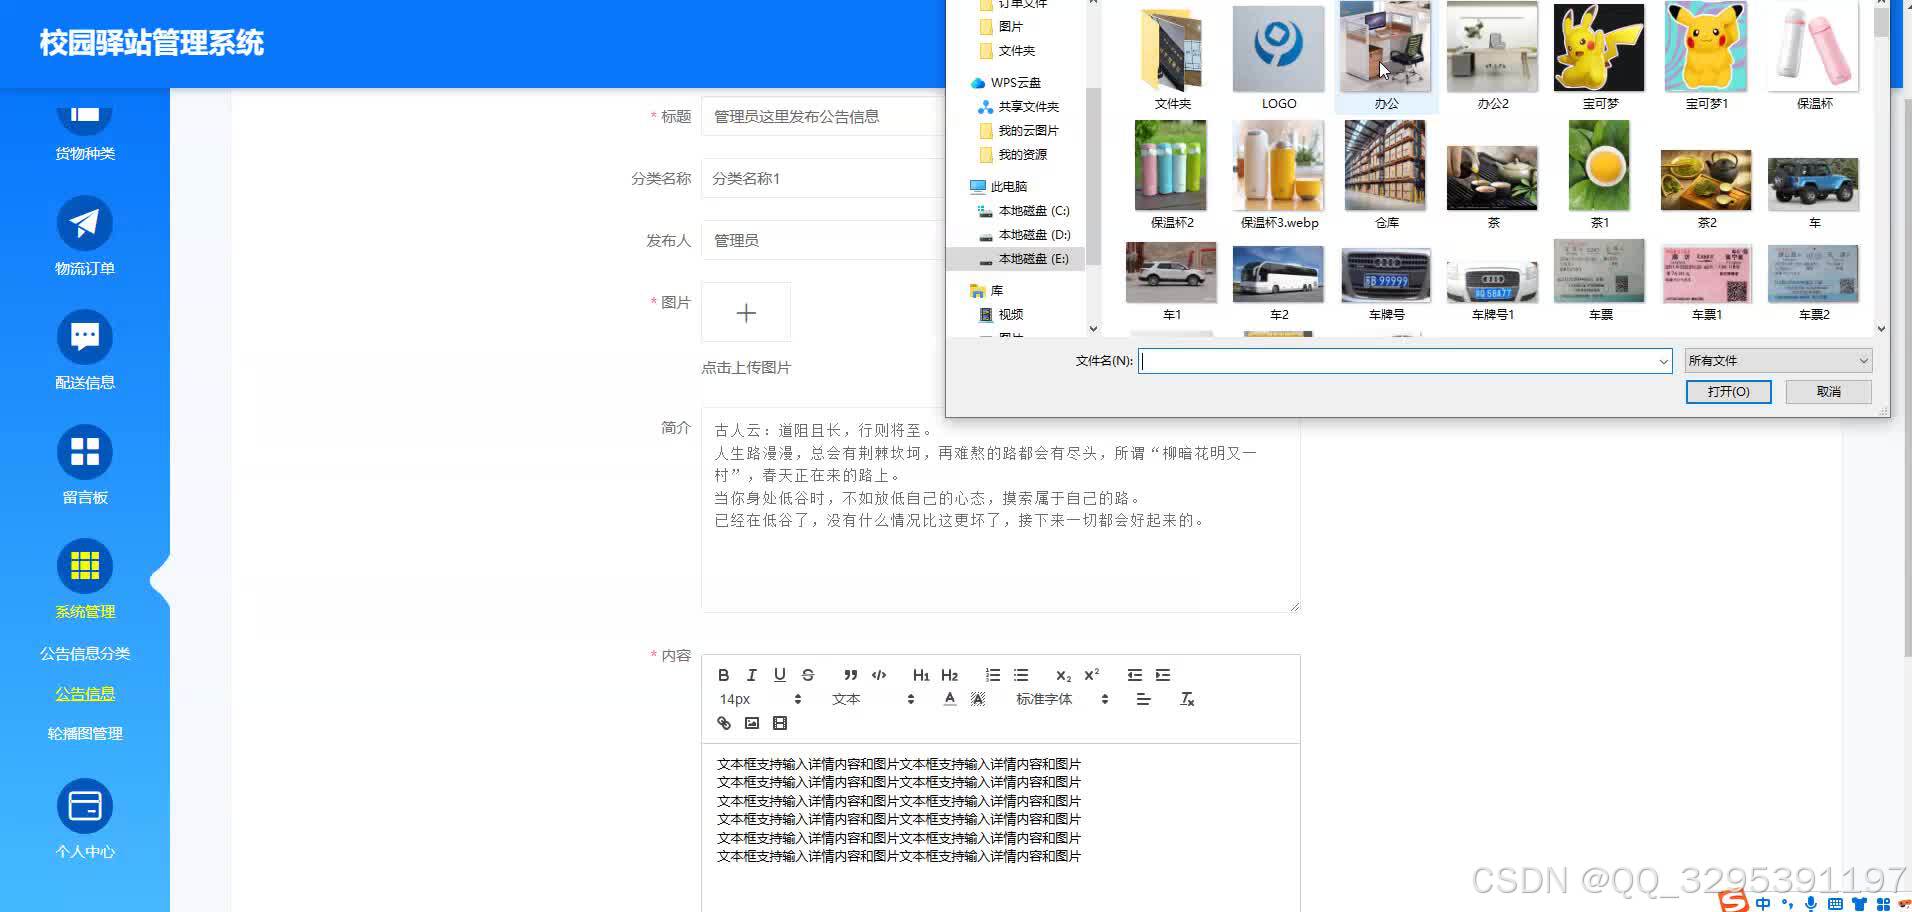The width and height of the screenshot is (1912, 912).
Task: Toggle bold formatting in editor toolbar
Action: click(x=724, y=675)
